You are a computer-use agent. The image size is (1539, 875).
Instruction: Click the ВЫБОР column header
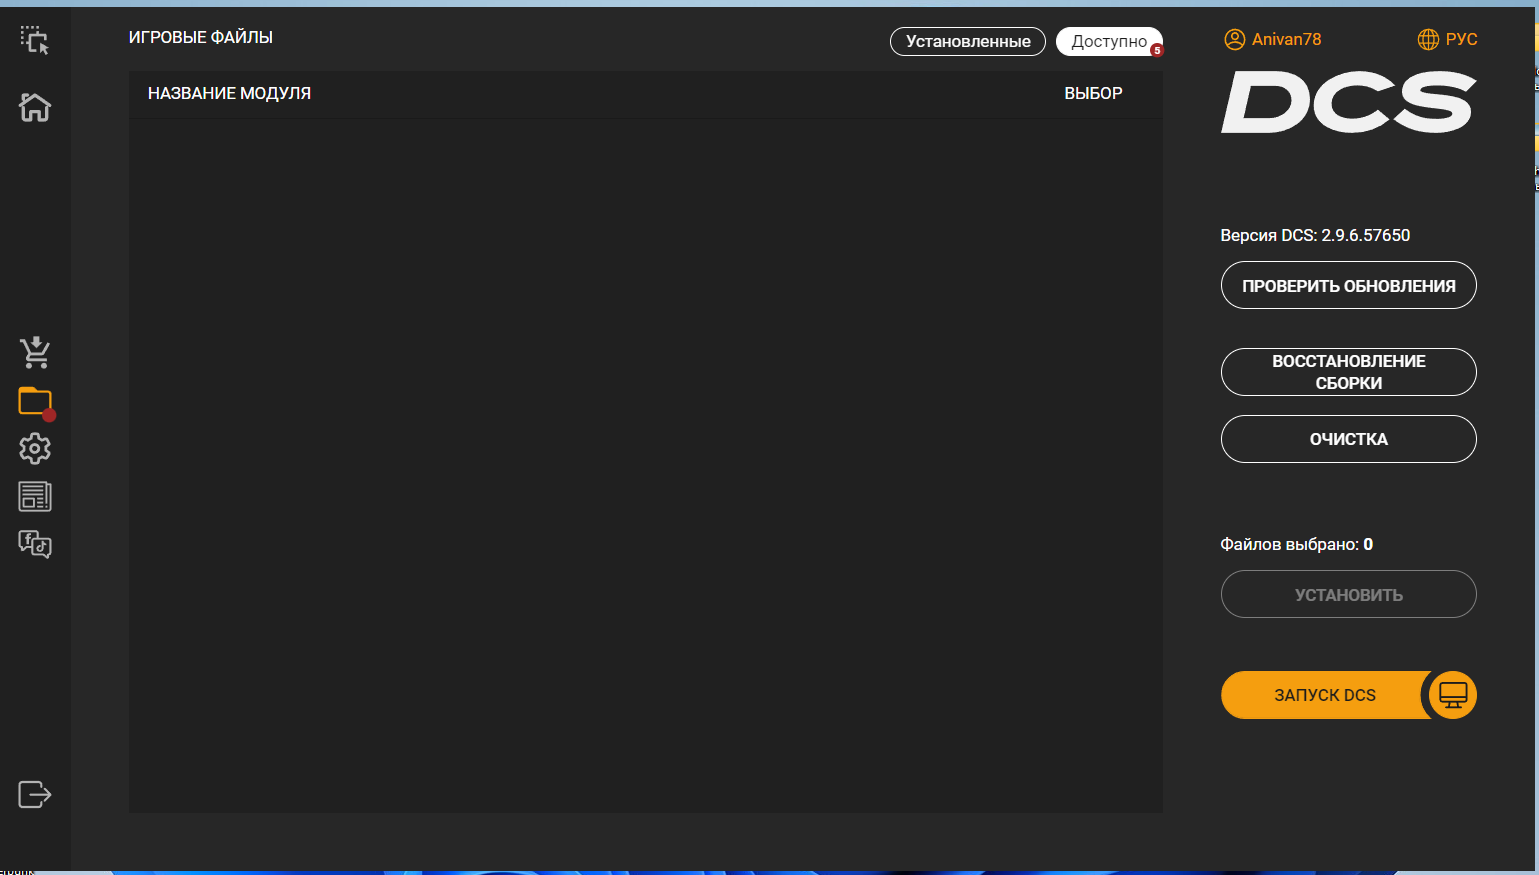[x=1093, y=93]
